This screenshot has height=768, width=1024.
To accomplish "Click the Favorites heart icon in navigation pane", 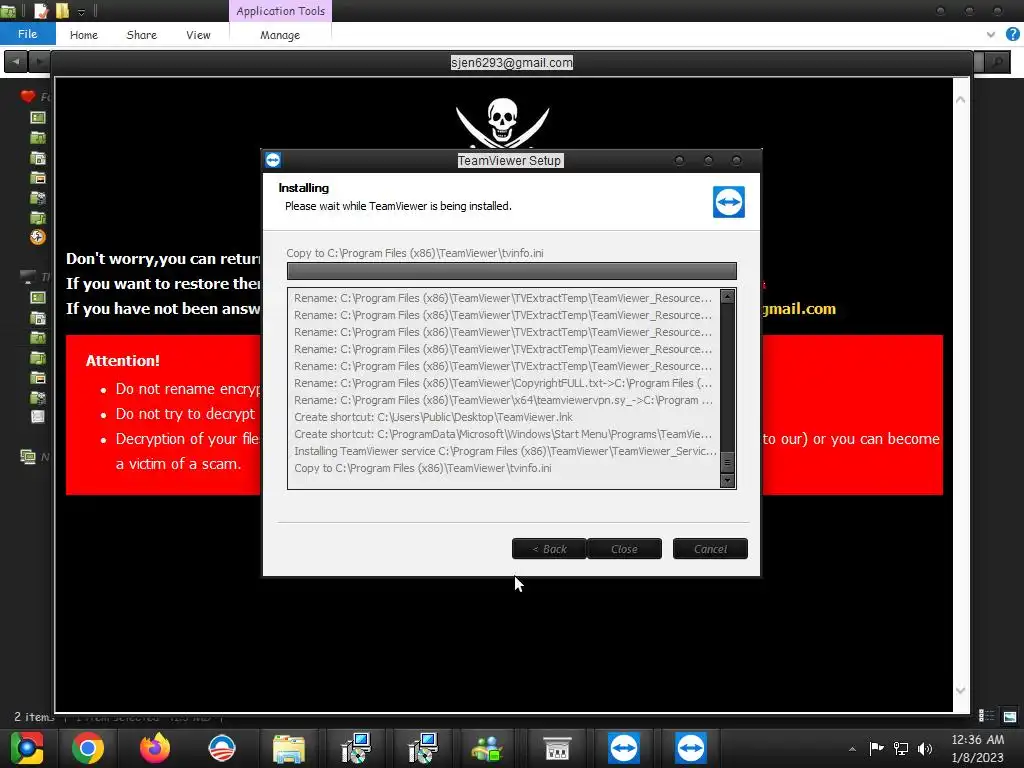I will [x=27, y=97].
